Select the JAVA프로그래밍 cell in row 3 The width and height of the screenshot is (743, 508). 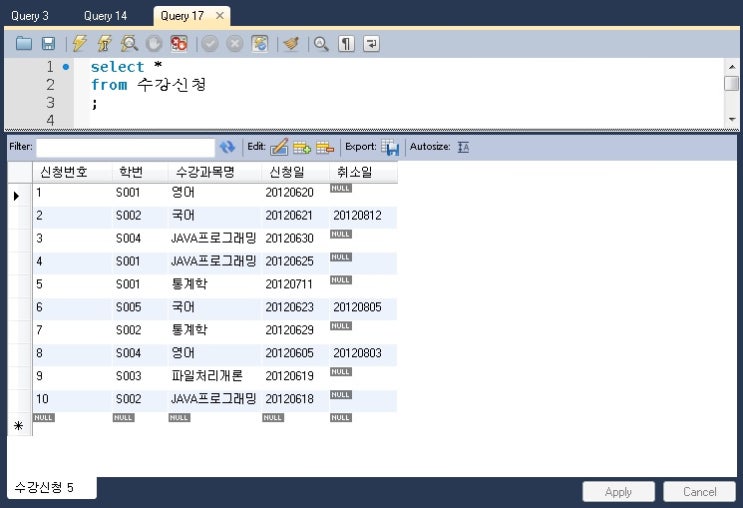[x=214, y=239]
